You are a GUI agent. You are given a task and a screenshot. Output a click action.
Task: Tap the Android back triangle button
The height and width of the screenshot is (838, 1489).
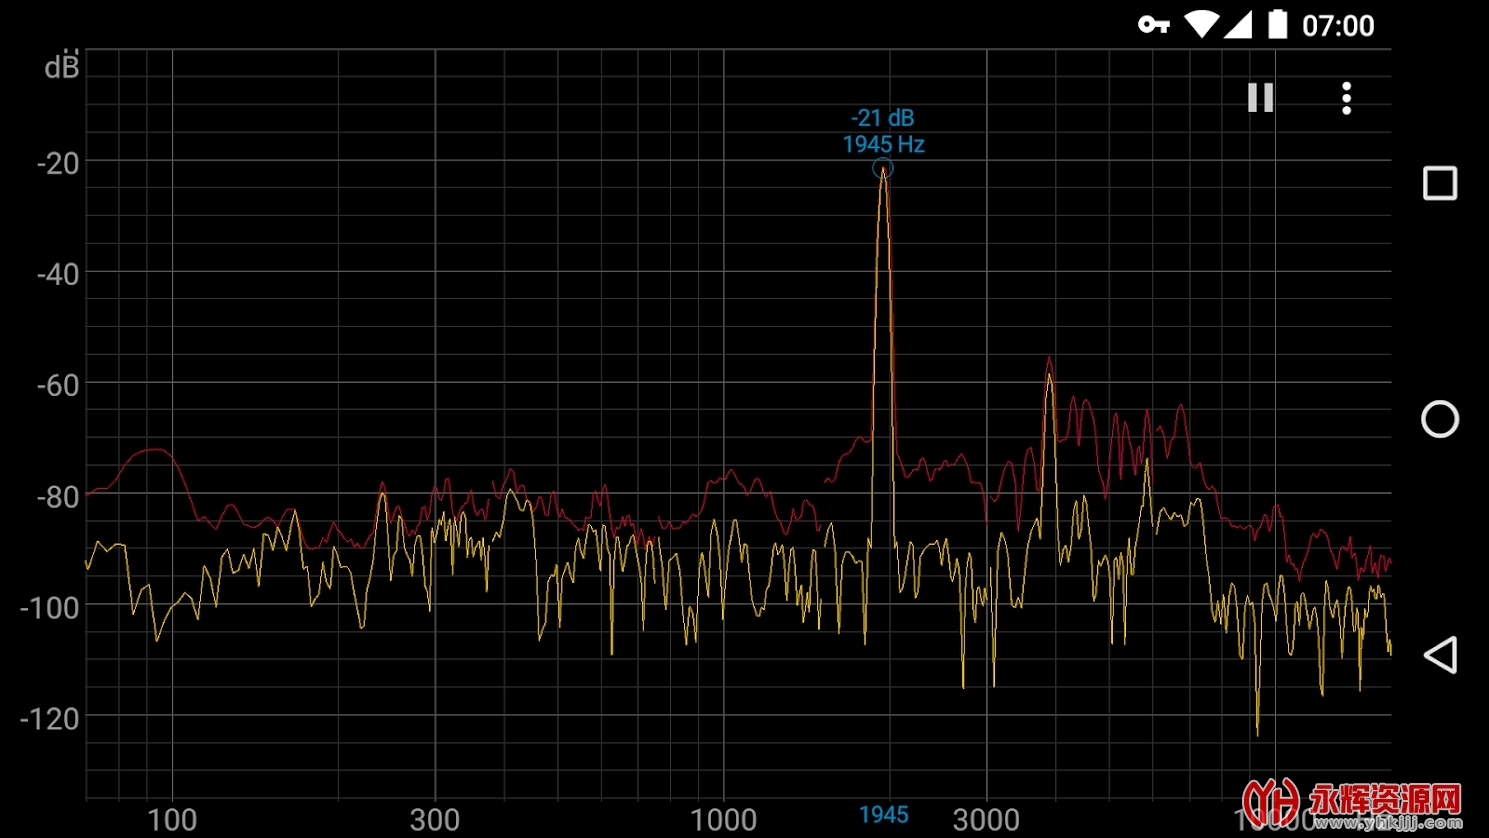click(x=1439, y=655)
